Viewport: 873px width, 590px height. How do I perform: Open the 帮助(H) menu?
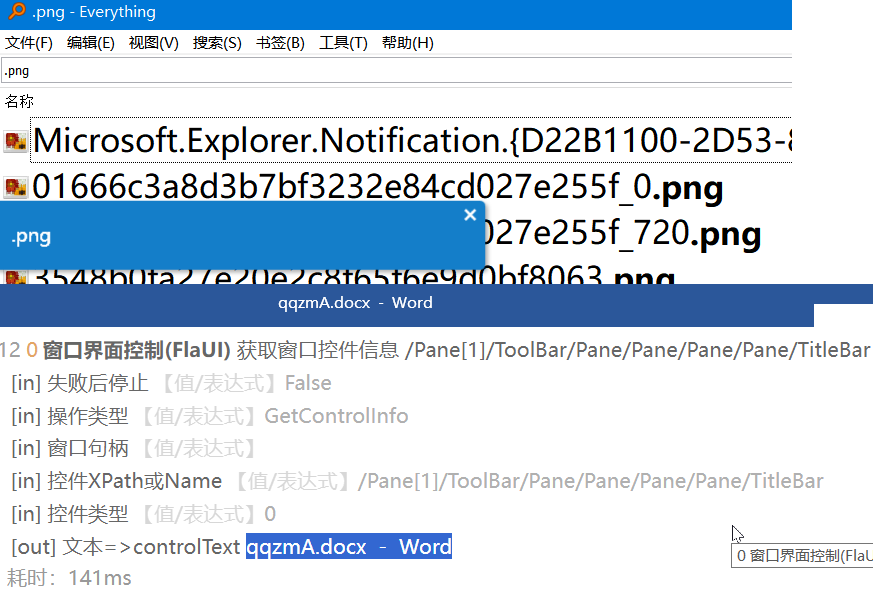[408, 43]
